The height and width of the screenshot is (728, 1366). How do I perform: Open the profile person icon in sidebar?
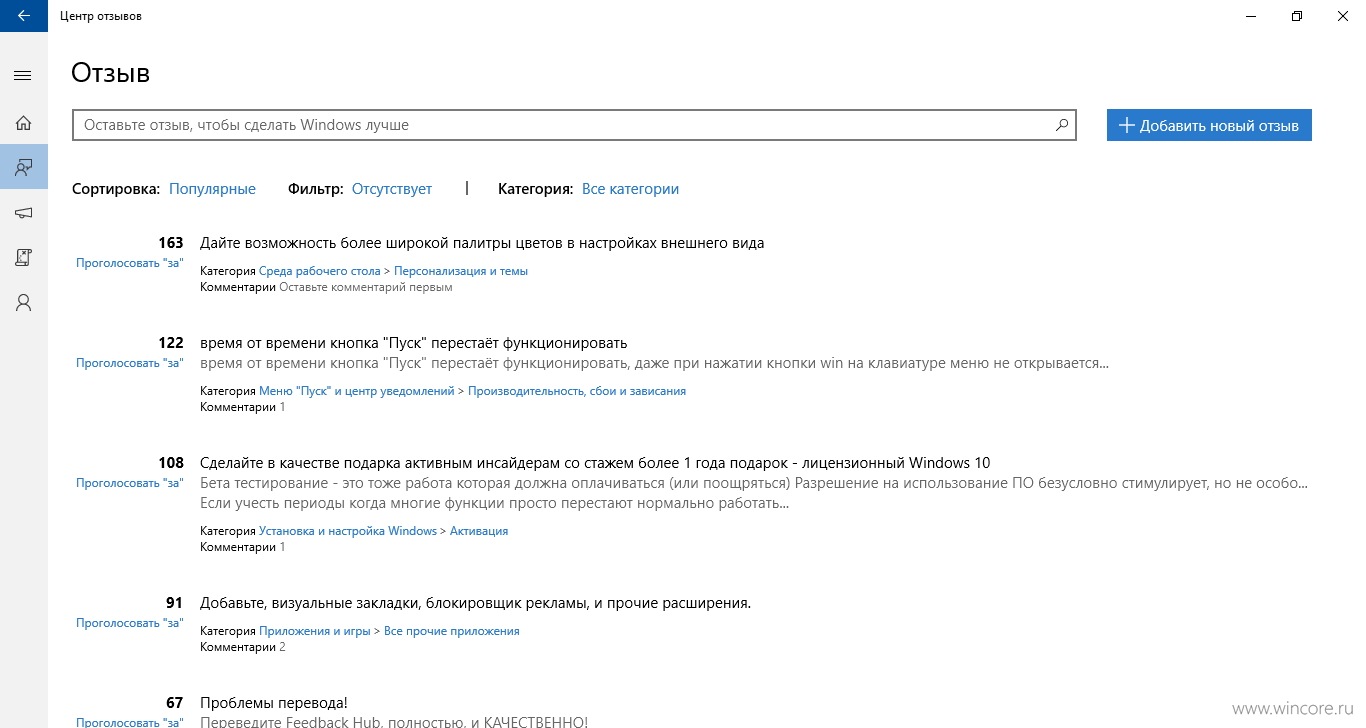(x=23, y=302)
